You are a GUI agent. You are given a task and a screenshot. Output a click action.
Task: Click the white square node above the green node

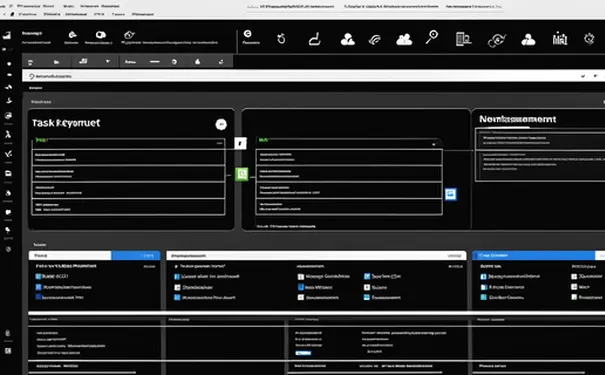(240, 144)
